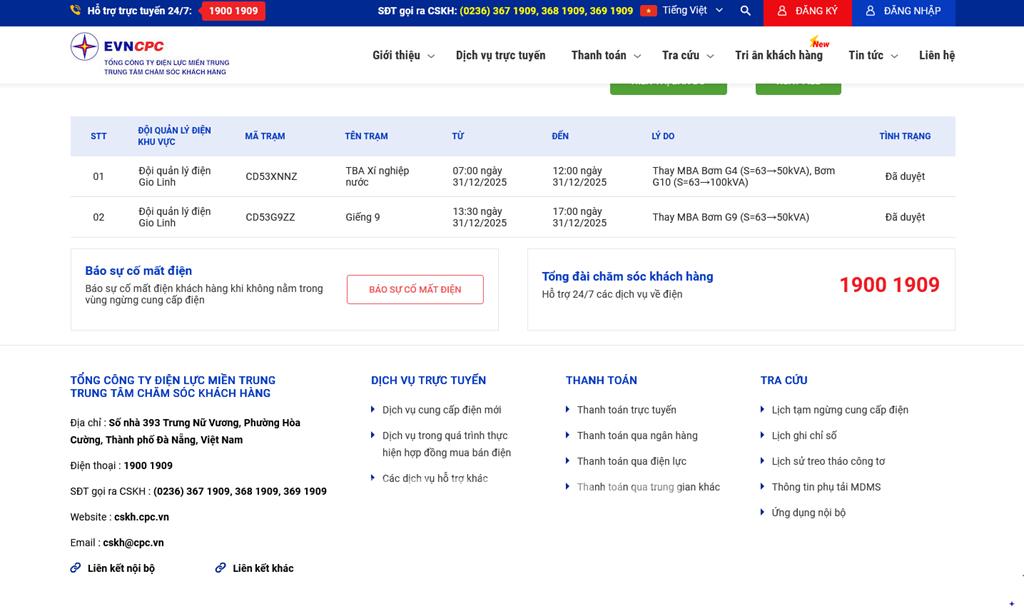The image size is (1024, 614).
Task: Click the headset hotline support icon
Action: (76, 11)
